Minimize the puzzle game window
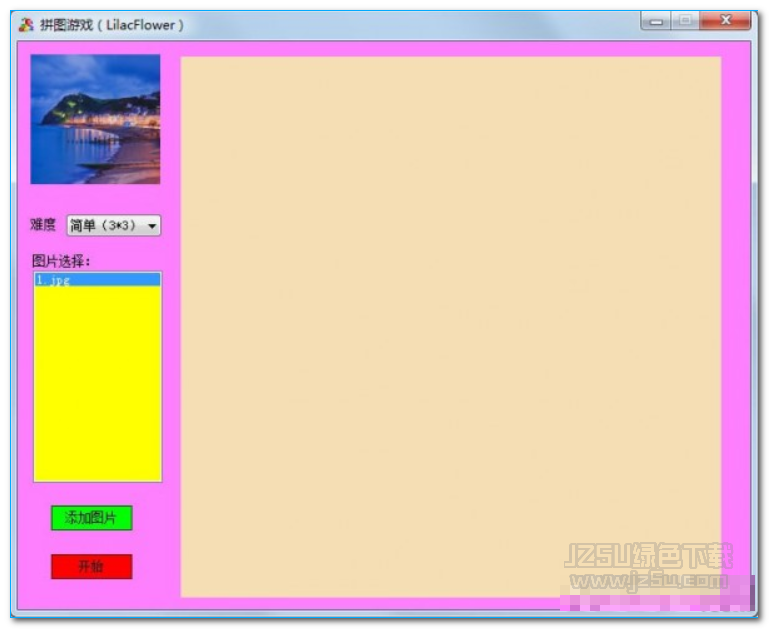 click(x=656, y=21)
